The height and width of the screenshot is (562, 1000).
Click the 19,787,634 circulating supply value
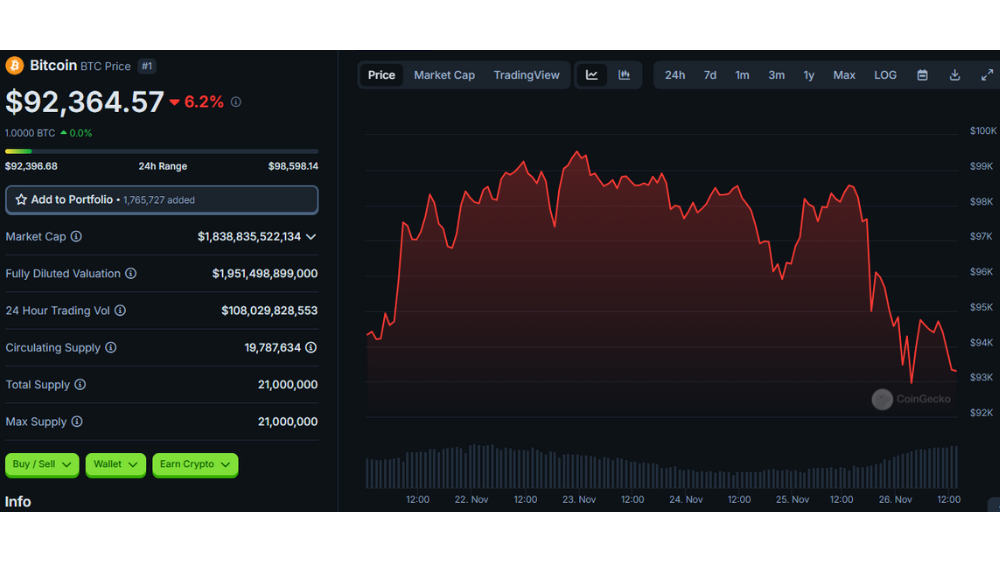pos(272,348)
